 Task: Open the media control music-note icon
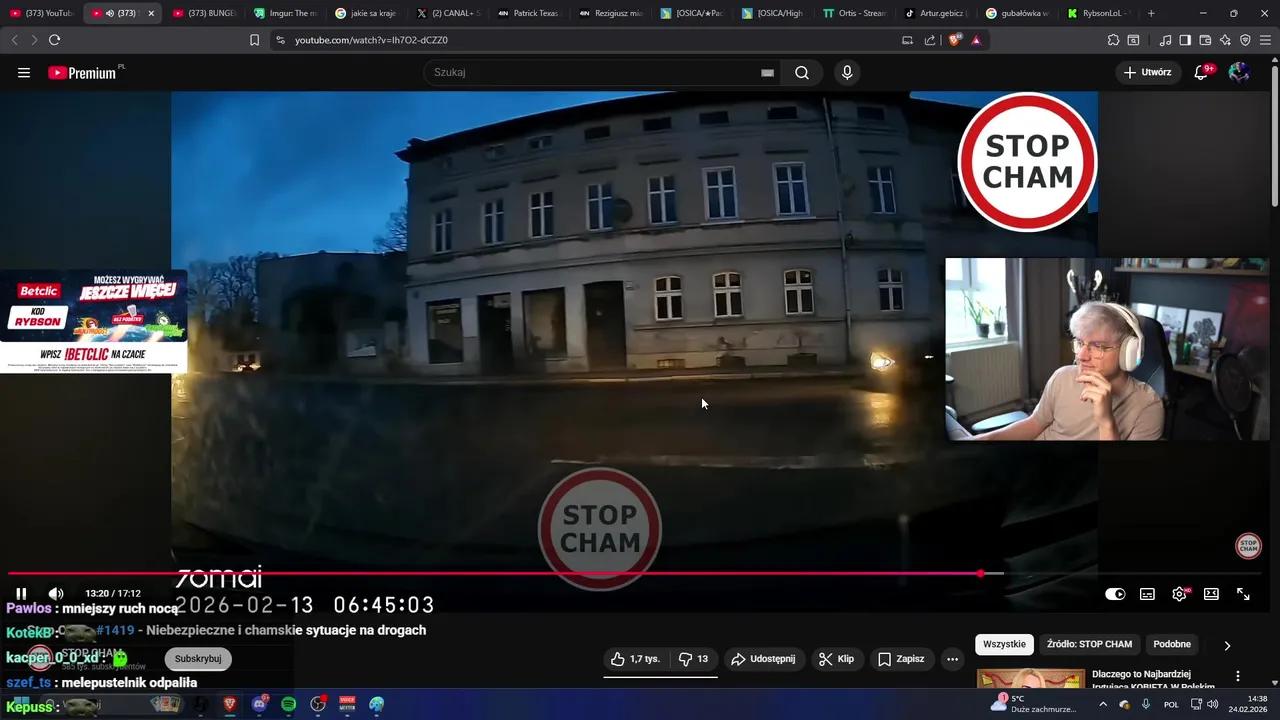coord(1166,40)
